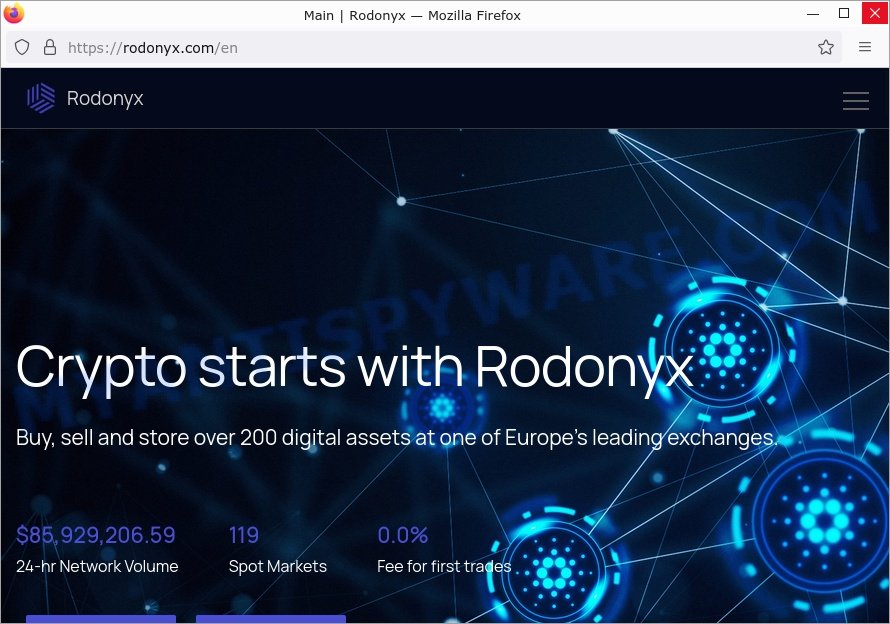This screenshot has height=624, width=890.
Task: Click the 'Crypto starts with Rodonyx' headline
Action: point(355,367)
